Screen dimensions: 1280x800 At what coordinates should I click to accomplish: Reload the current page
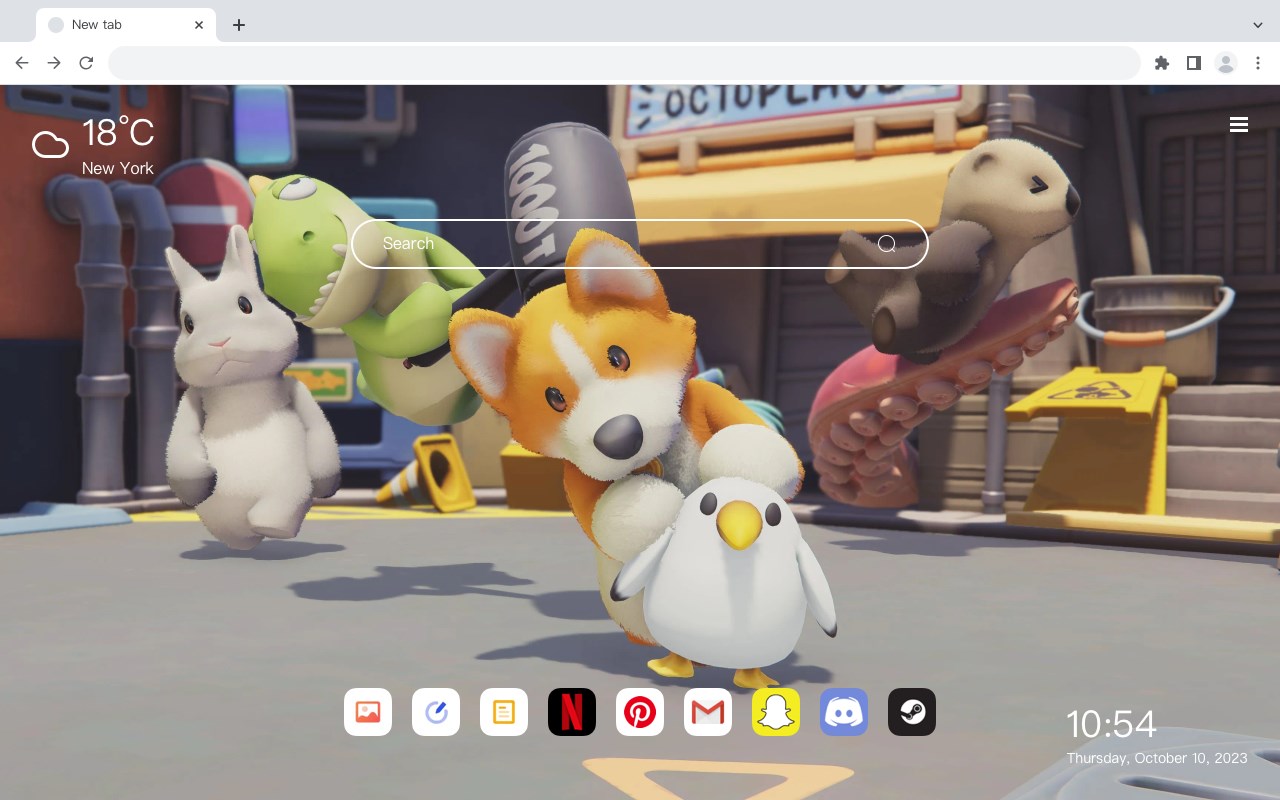[x=86, y=63]
